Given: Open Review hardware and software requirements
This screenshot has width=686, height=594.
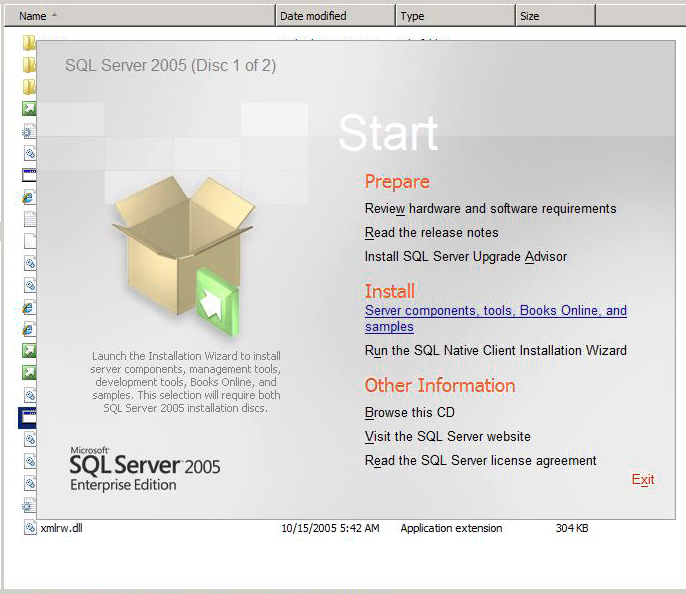Looking at the screenshot, I should (490, 209).
